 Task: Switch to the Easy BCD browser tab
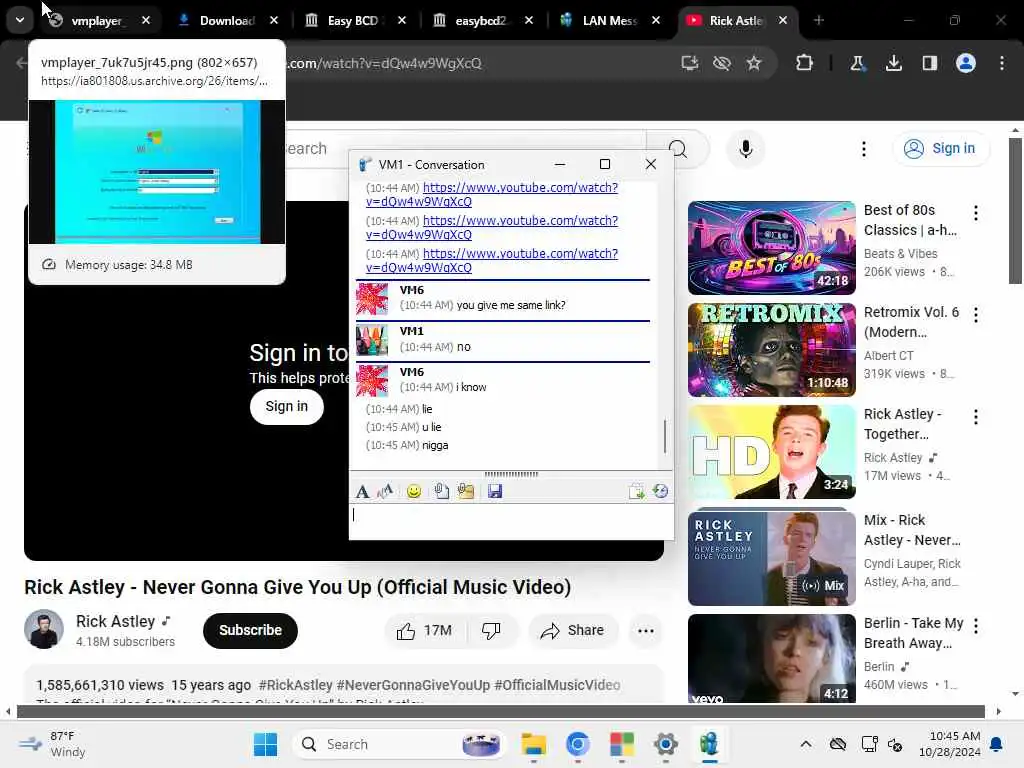point(353,21)
